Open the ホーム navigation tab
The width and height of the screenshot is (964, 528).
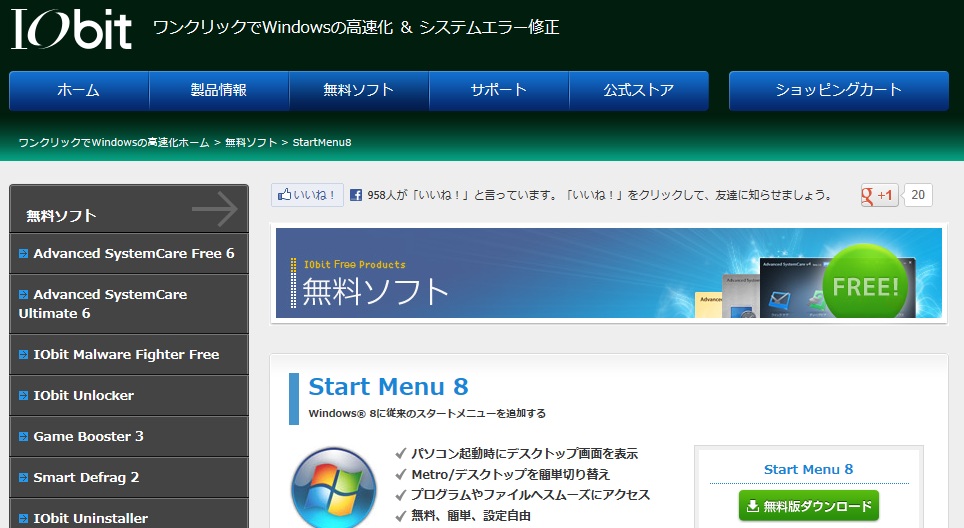[79, 90]
